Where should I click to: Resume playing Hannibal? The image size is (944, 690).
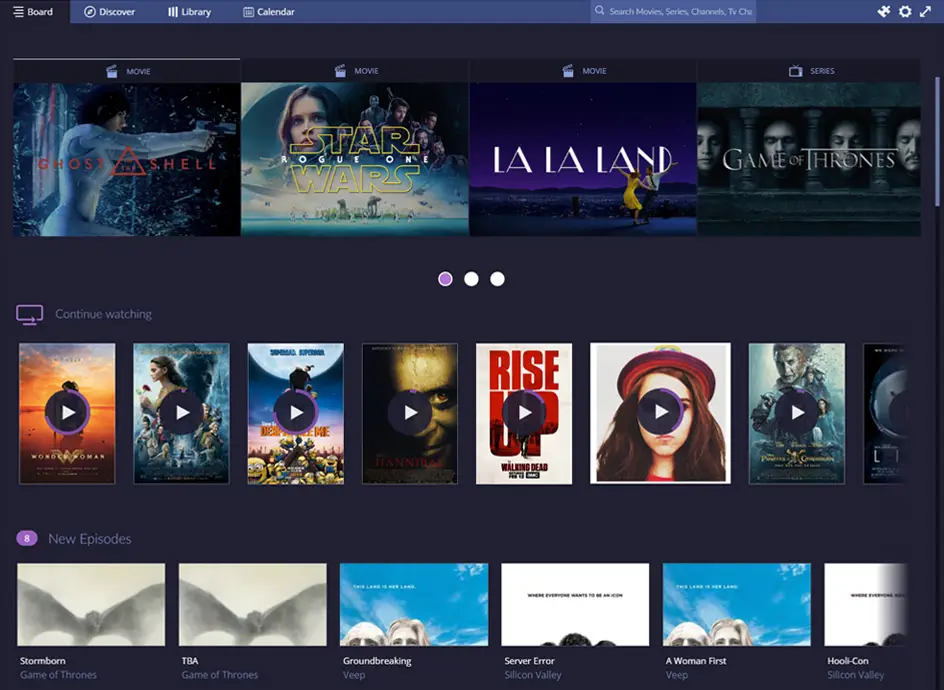(410, 412)
